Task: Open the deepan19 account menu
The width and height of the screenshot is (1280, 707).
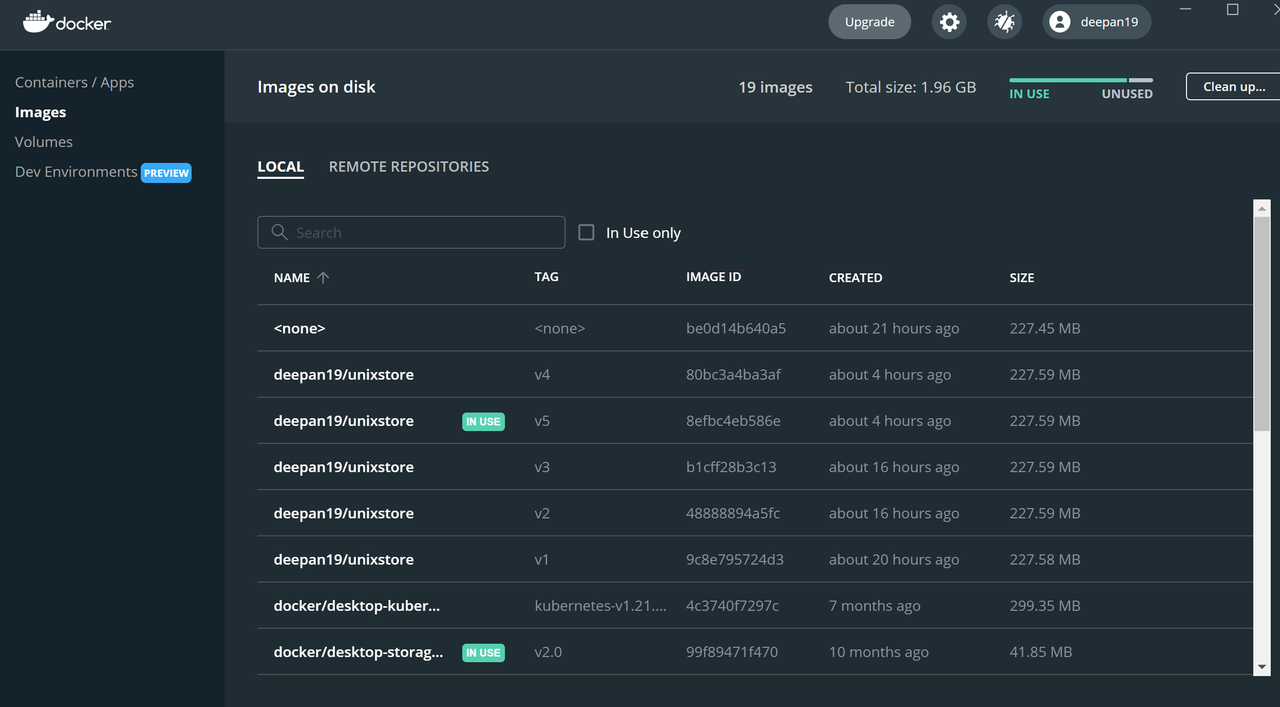Action: tap(1097, 22)
